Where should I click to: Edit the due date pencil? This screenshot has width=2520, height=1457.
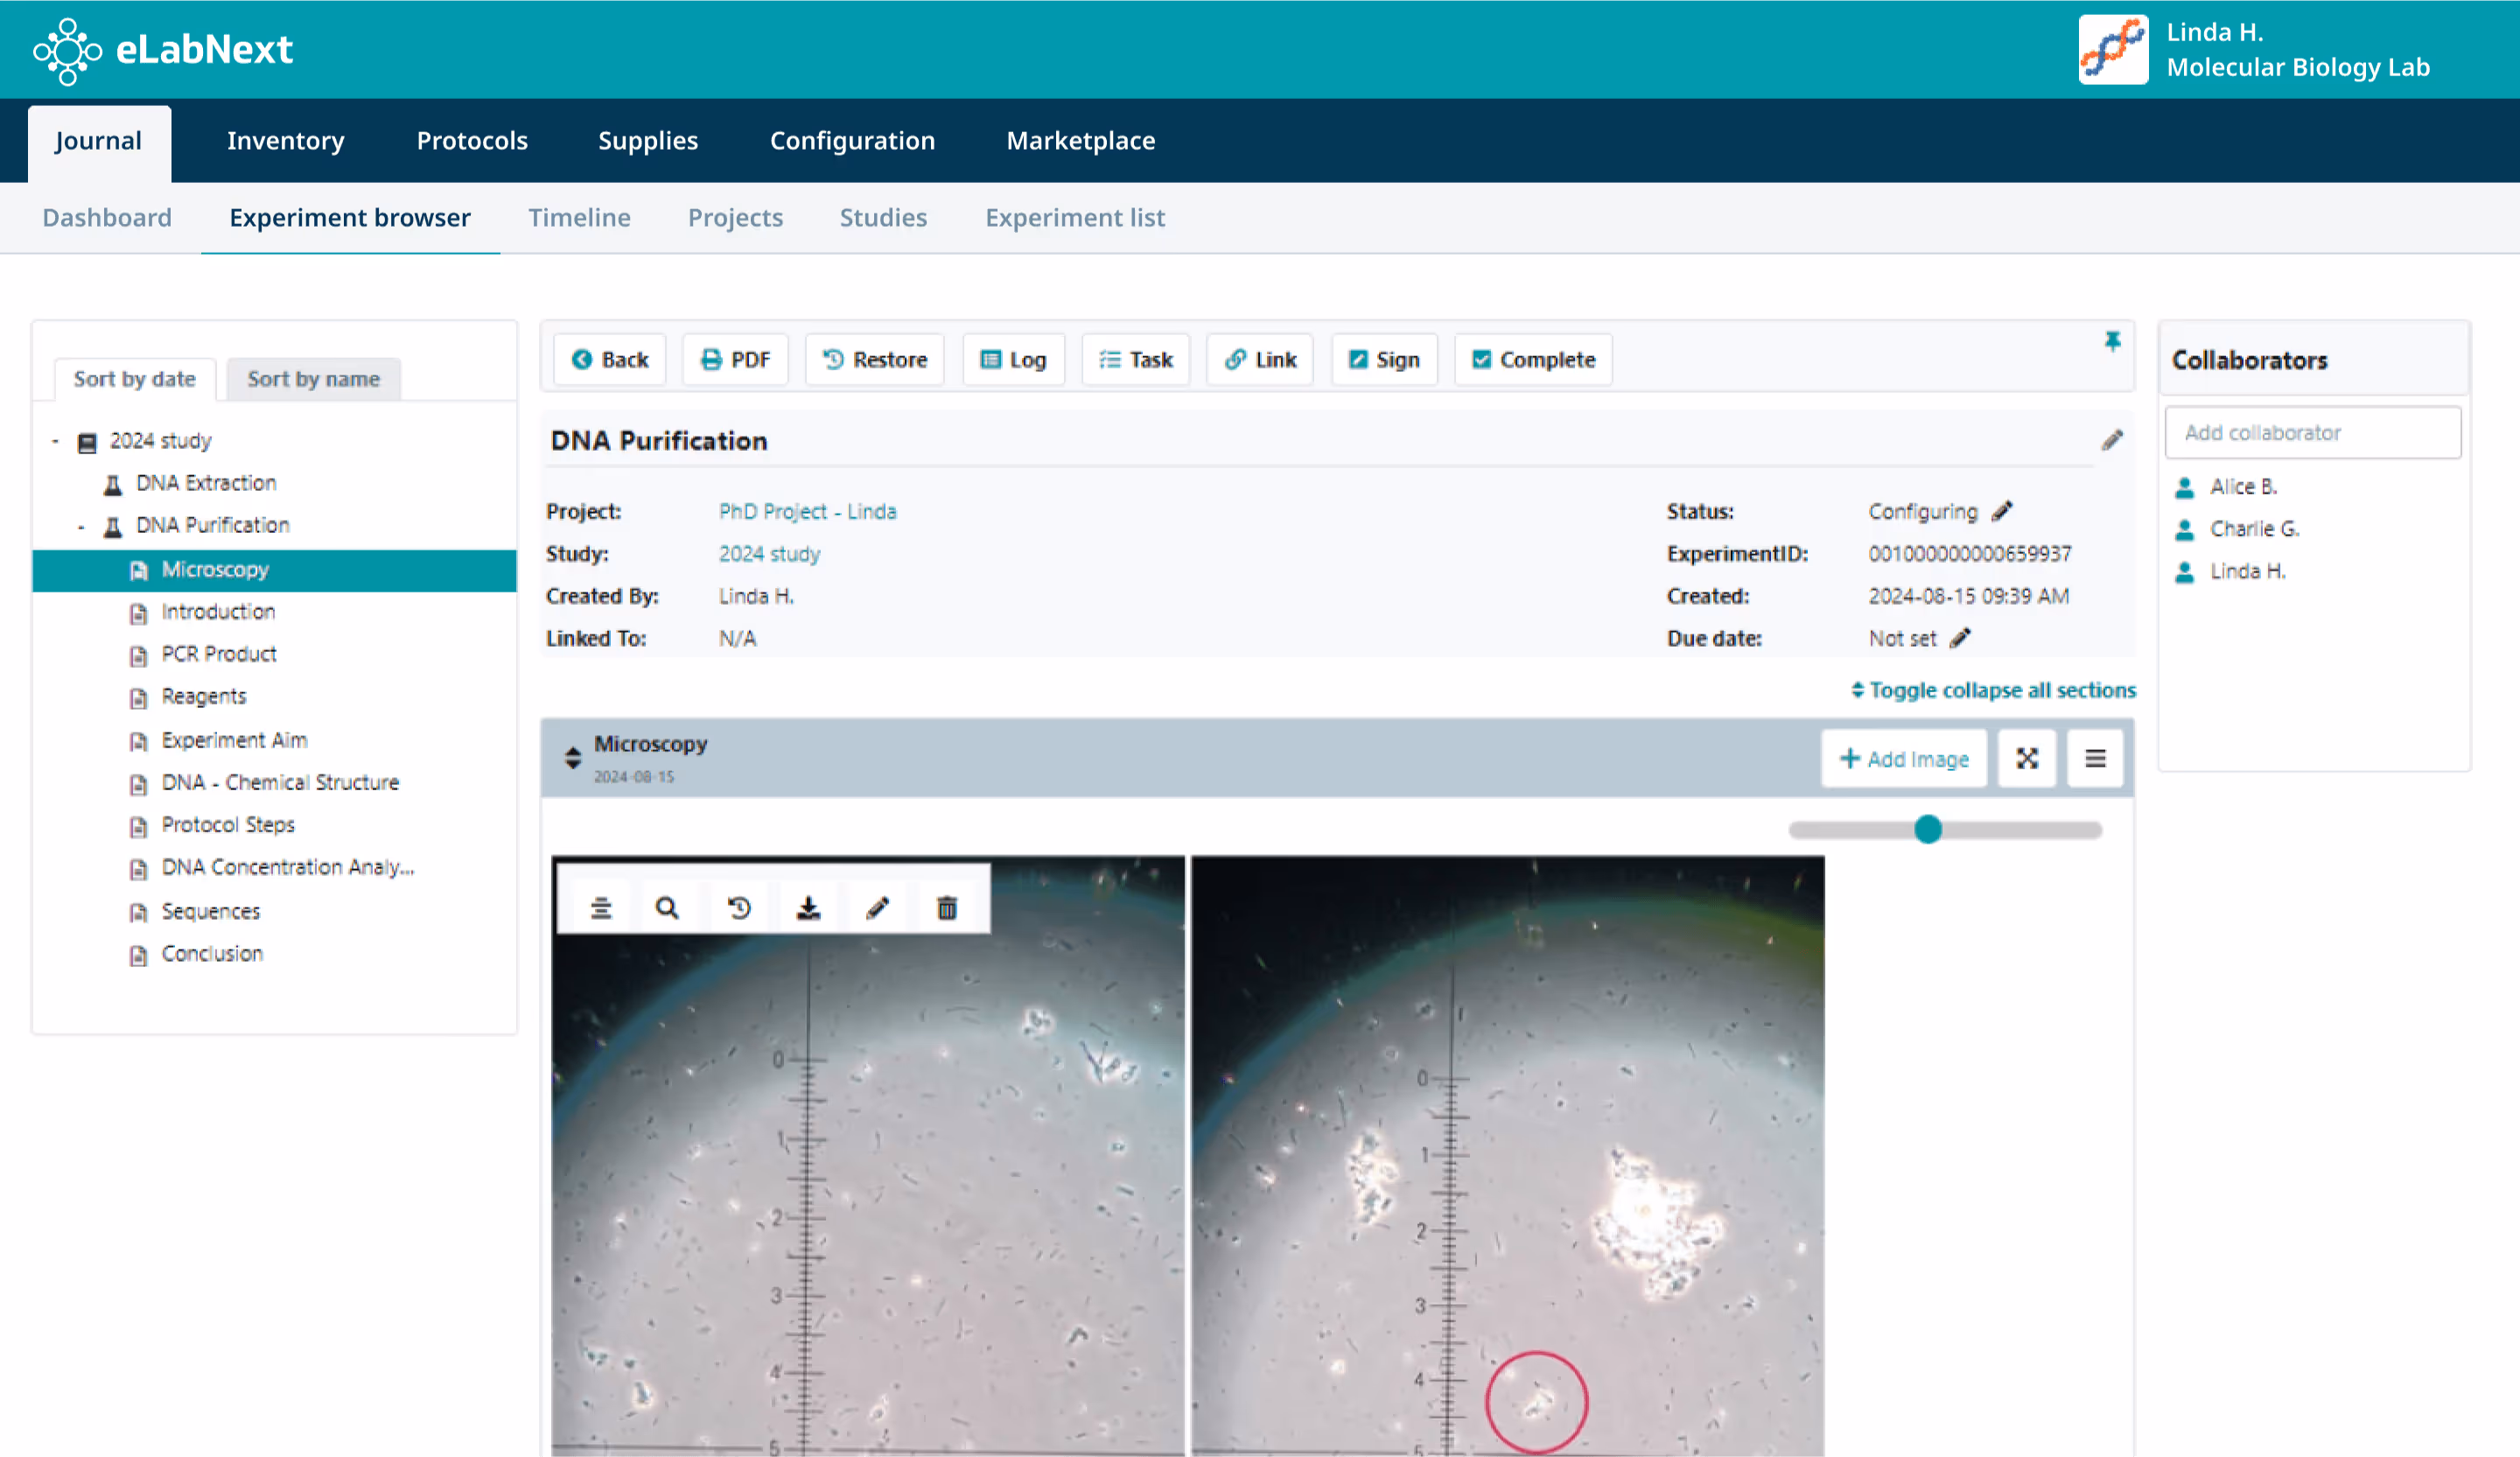(1961, 638)
